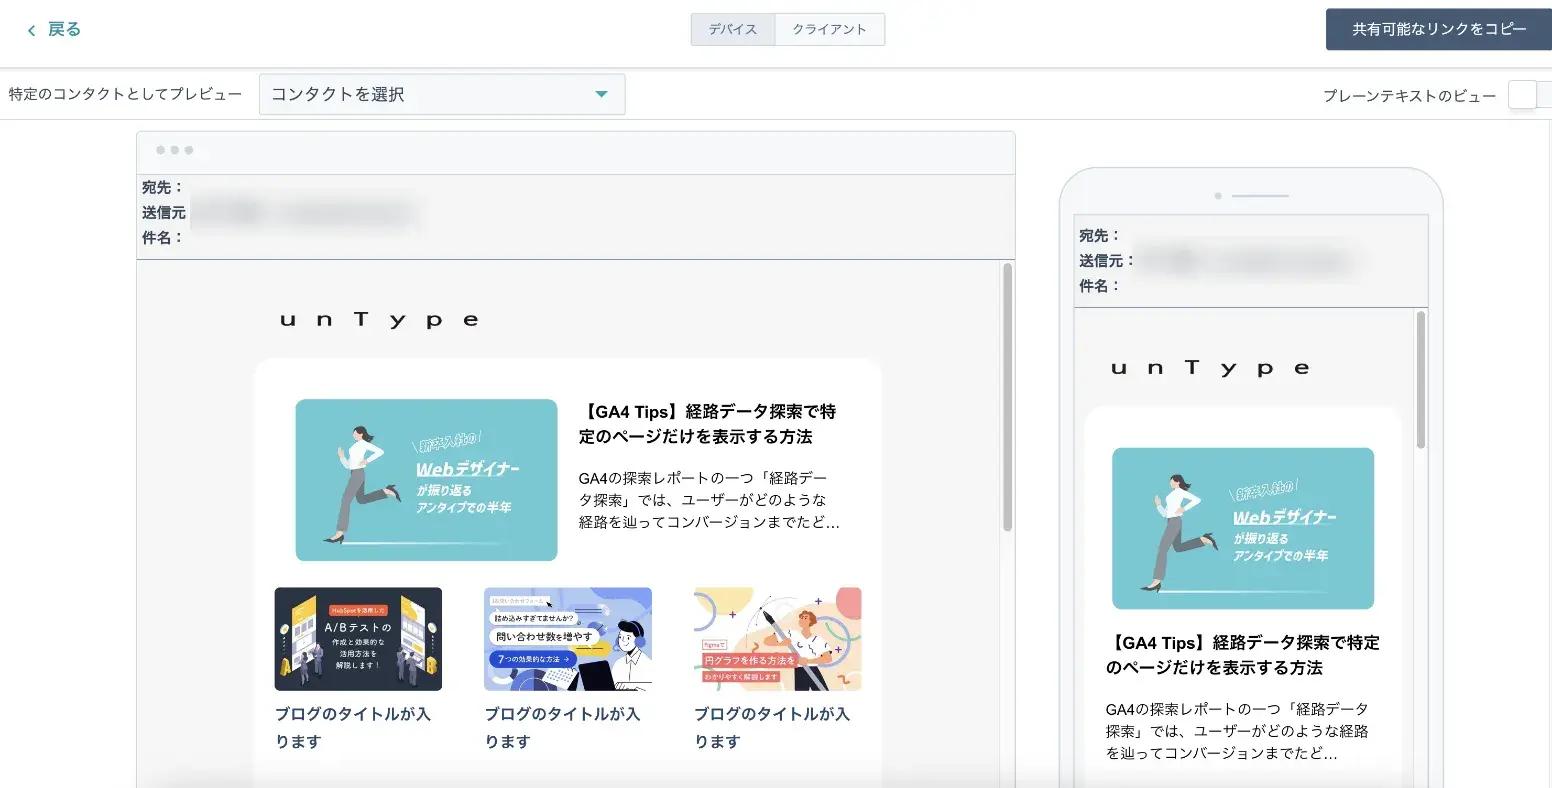Image resolution: width=1552 pixels, height=788 pixels.
Task: Click the 宛先 label in desktop preview header
Action: (163, 187)
